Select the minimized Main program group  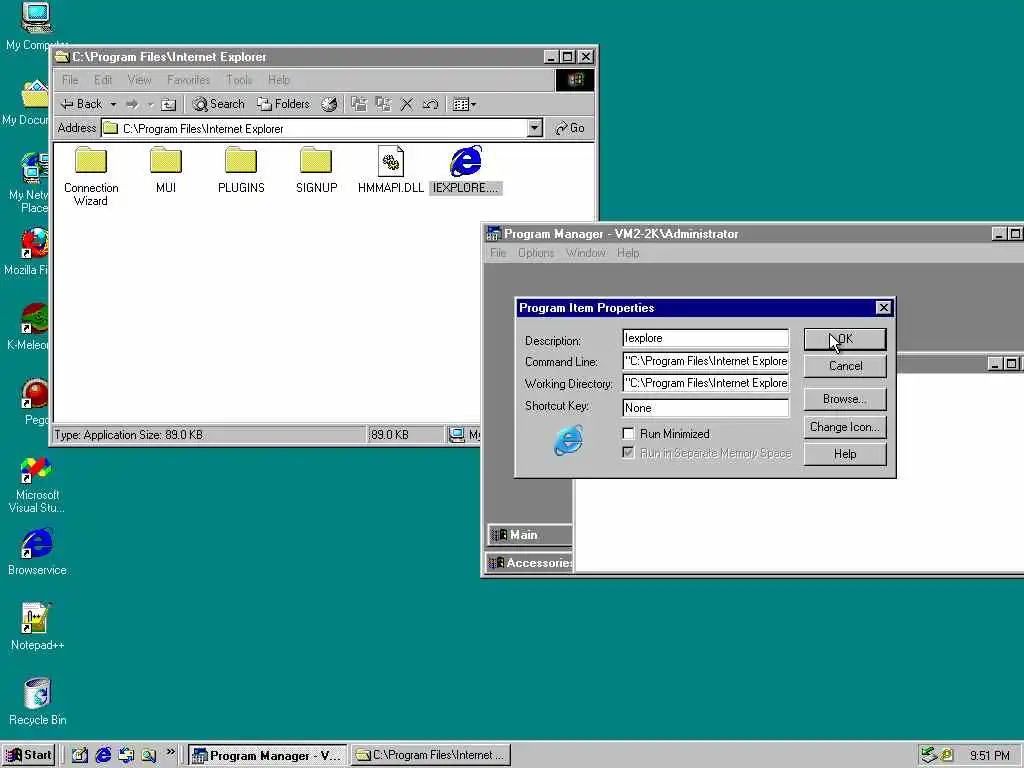530,535
